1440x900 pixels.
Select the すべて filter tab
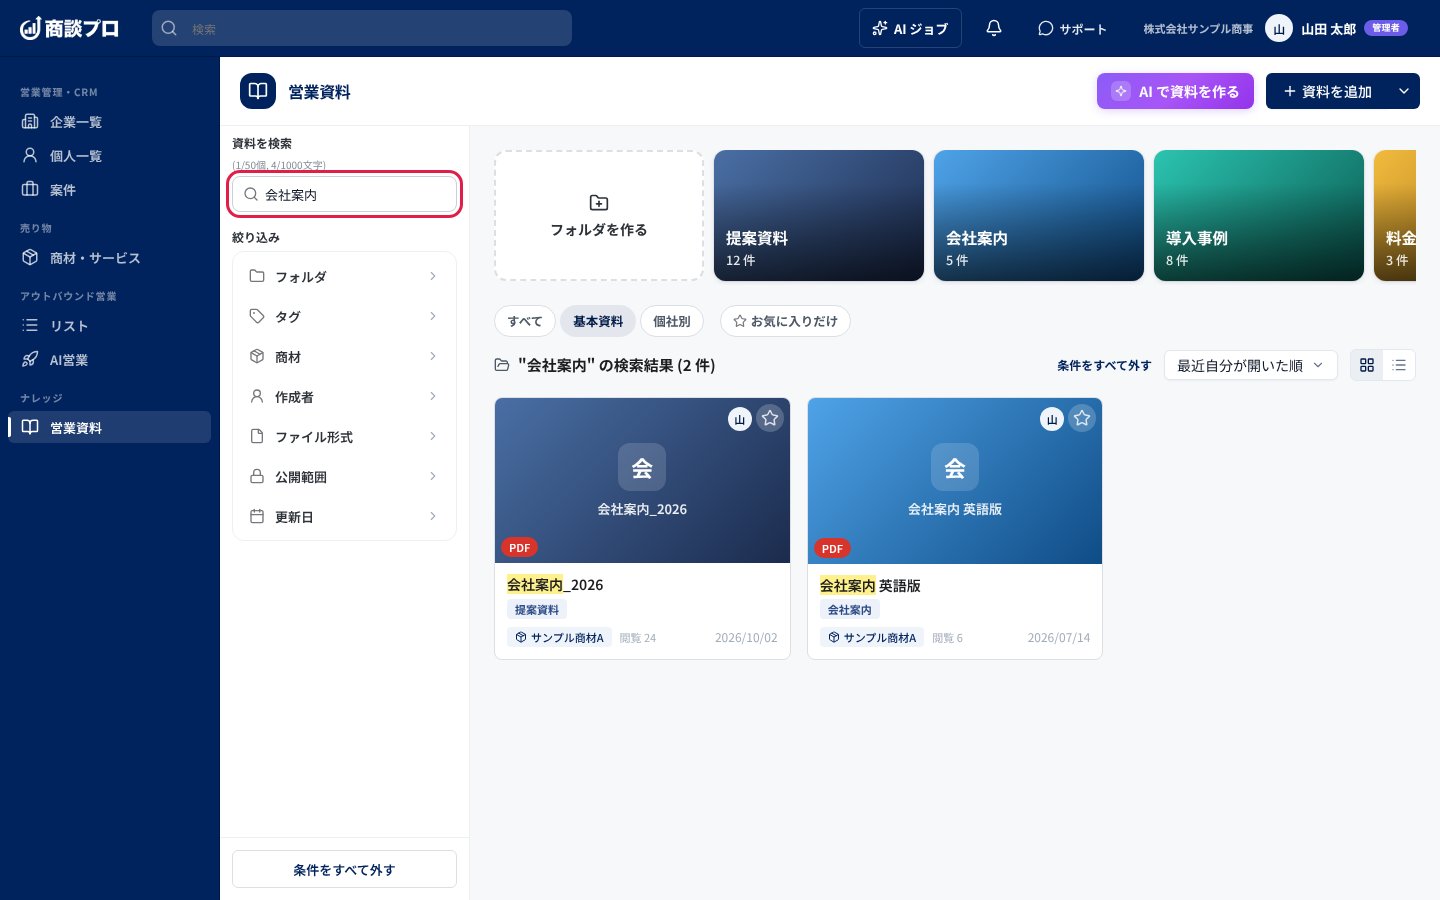[x=525, y=321]
